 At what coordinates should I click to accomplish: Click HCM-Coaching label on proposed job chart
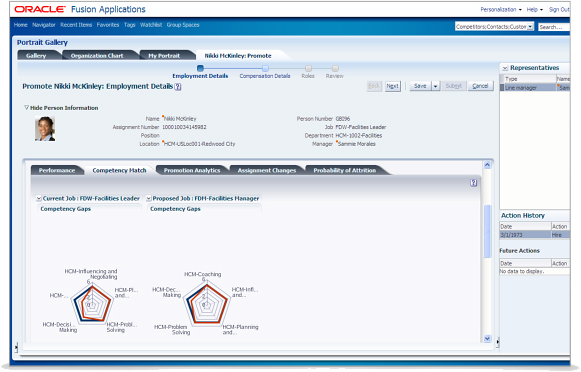pos(203,274)
